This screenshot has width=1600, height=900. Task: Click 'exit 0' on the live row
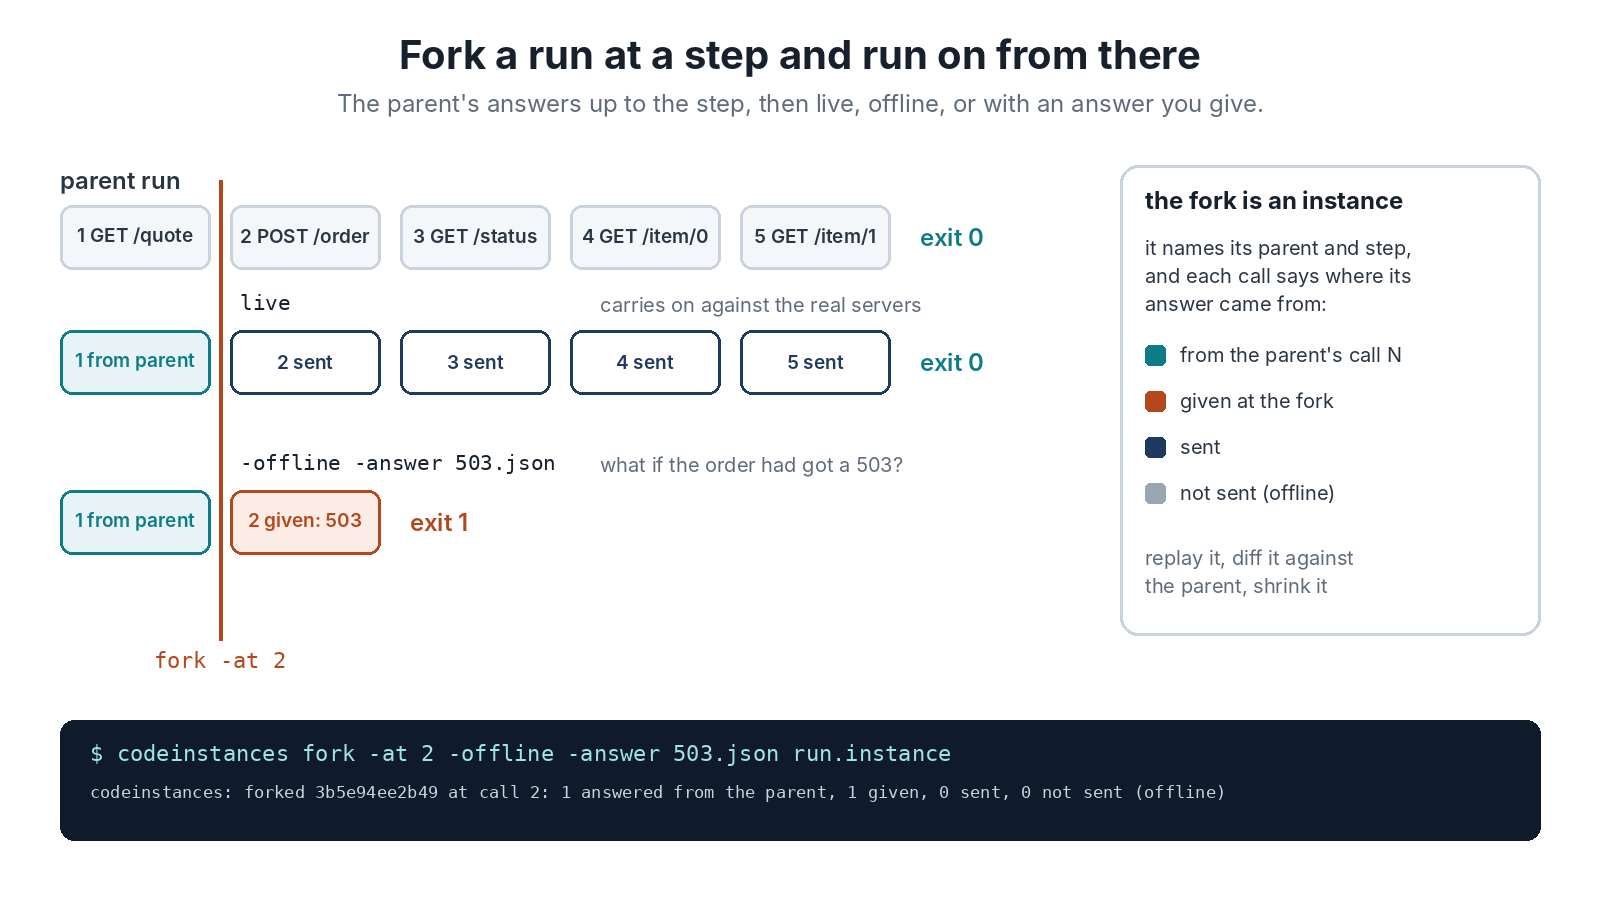951,363
